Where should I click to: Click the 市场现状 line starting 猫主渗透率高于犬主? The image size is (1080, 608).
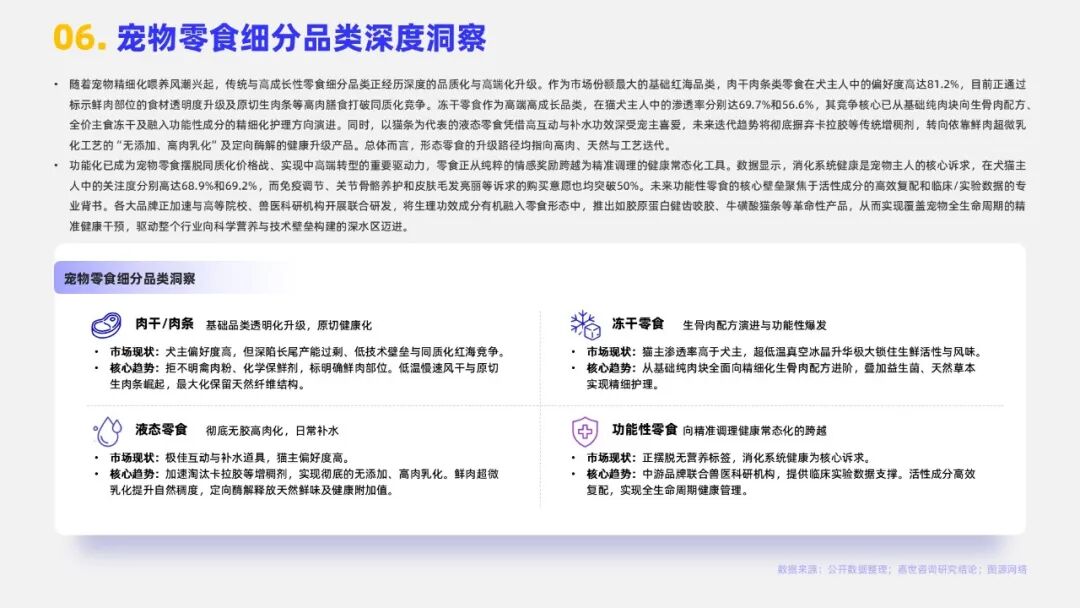785,352
